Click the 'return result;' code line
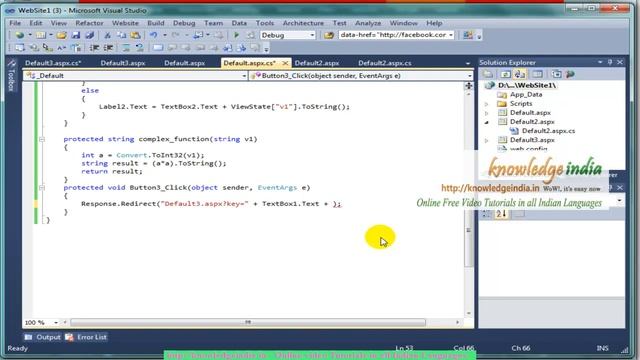Viewport: 640px width, 360px height. pyautogui.click(x=112, y=171)
